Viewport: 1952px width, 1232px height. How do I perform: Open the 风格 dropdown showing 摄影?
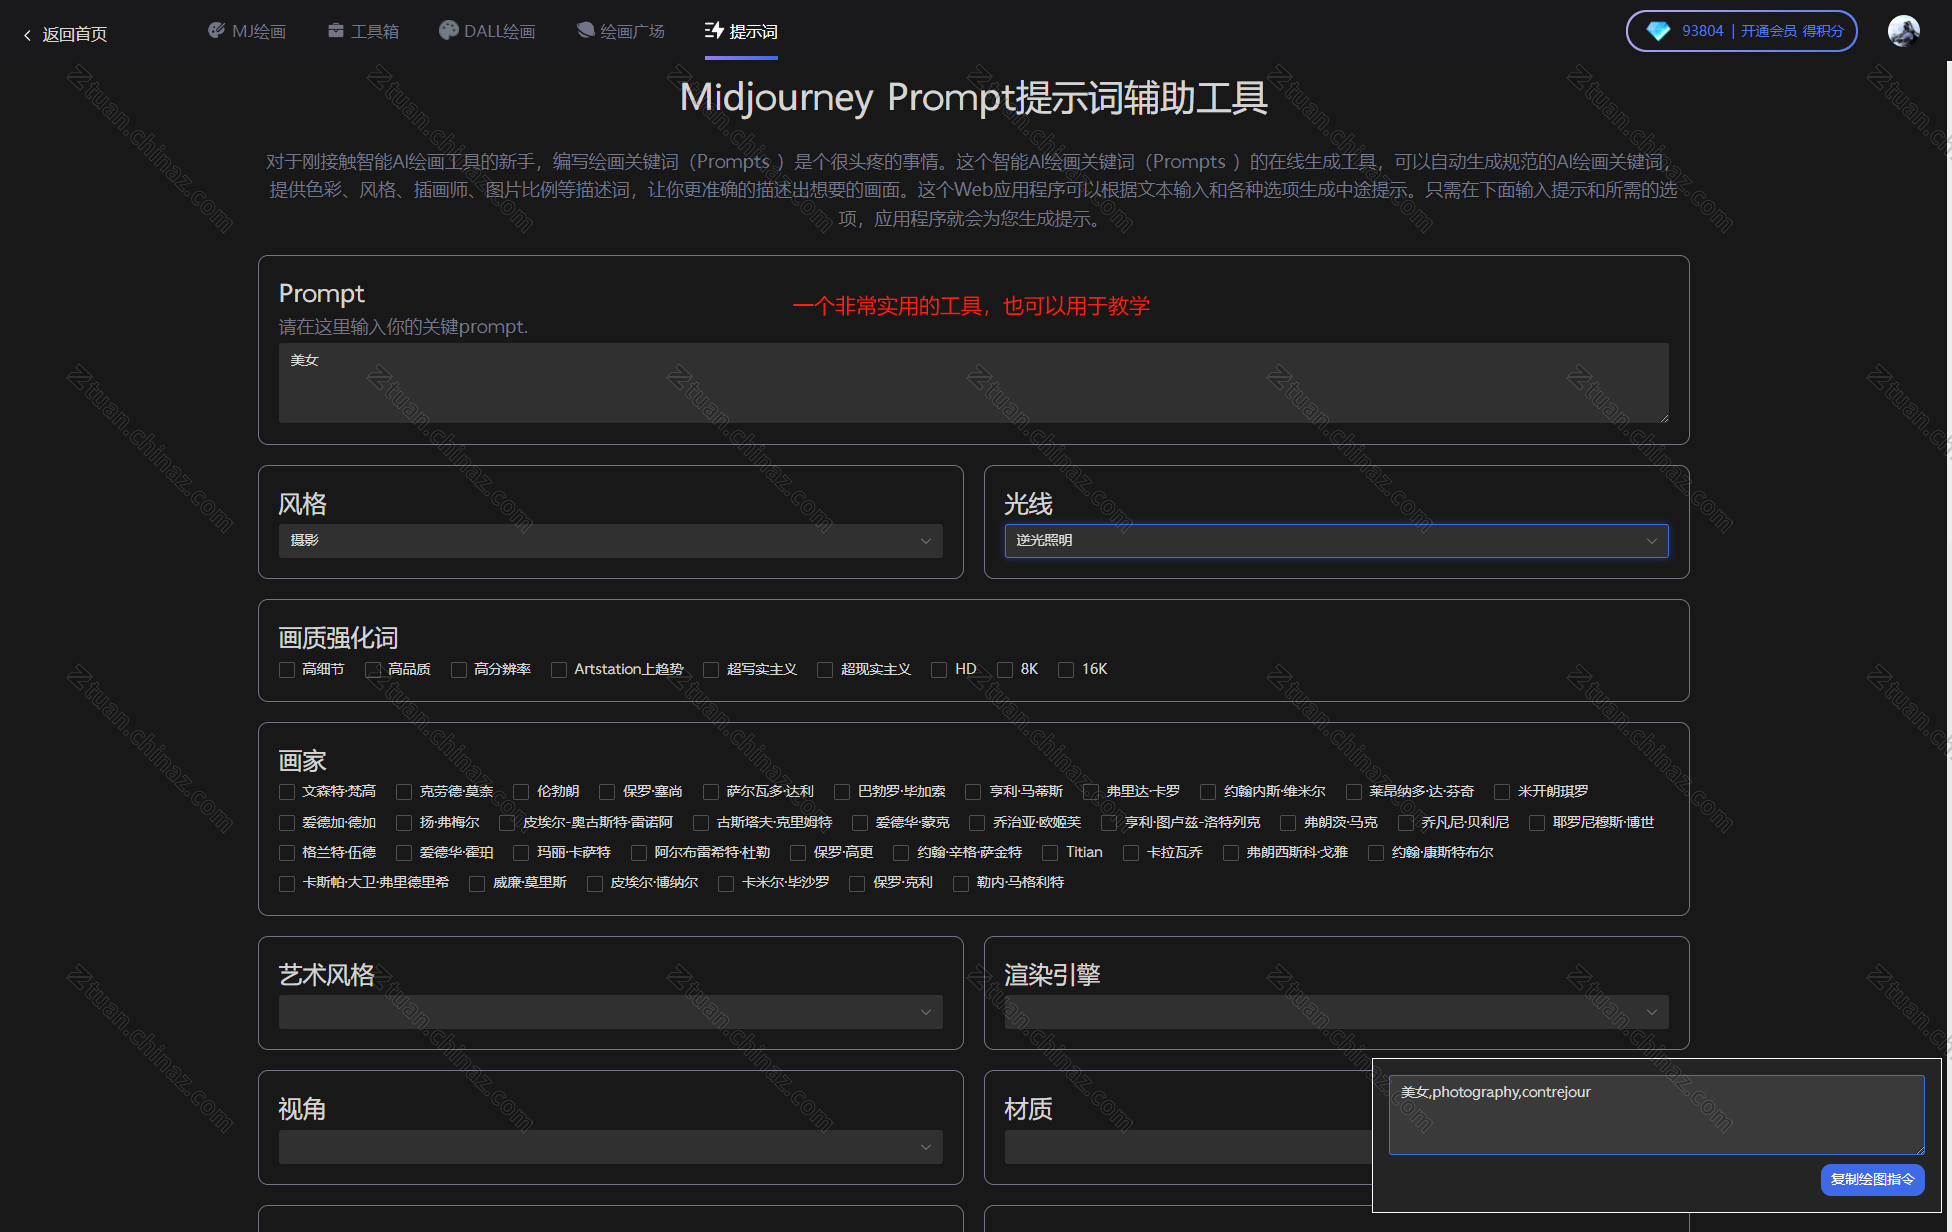(x=610, y=541)
